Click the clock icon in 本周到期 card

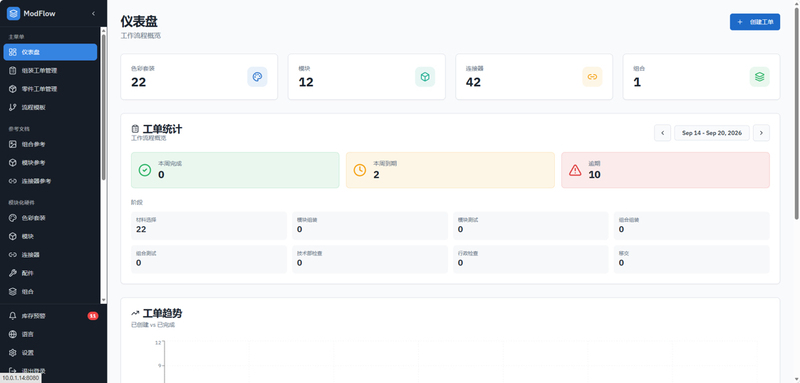tap(360, 170)
